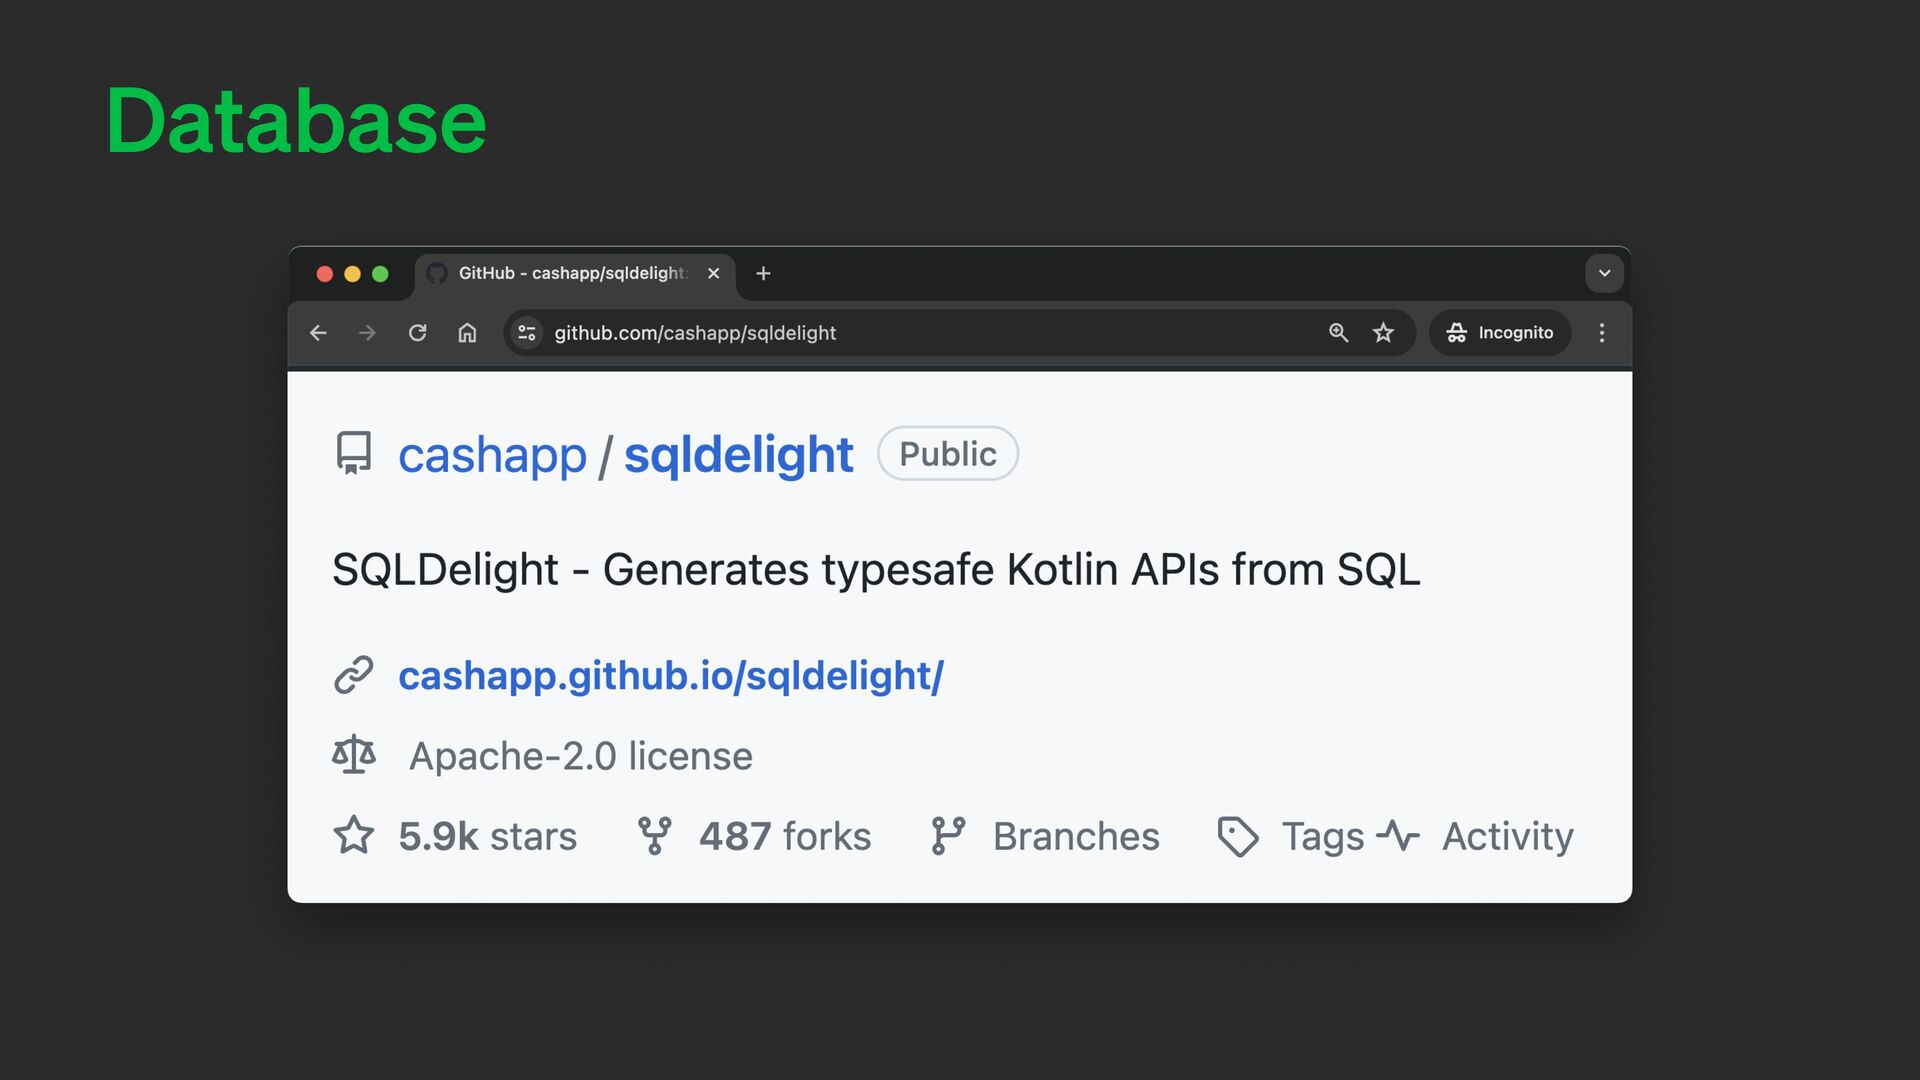Screen dimensions: 1920x1080
Task: Click the Incognito indicator button
Action: 1499,333
